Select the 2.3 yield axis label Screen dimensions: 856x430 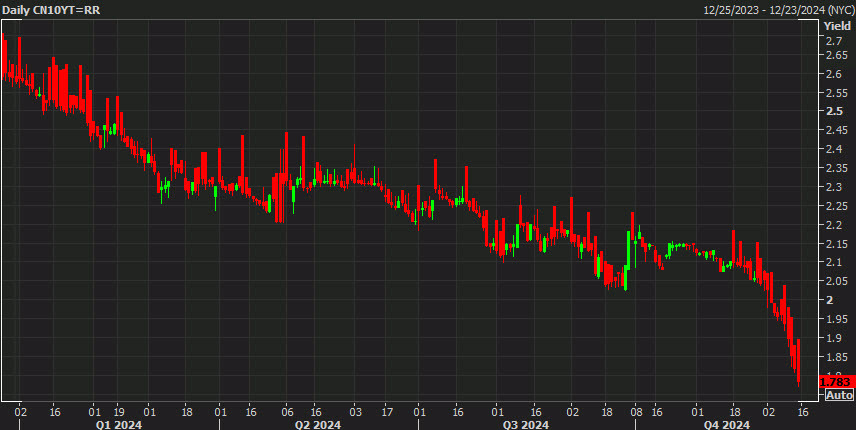[x=834, y=187]
